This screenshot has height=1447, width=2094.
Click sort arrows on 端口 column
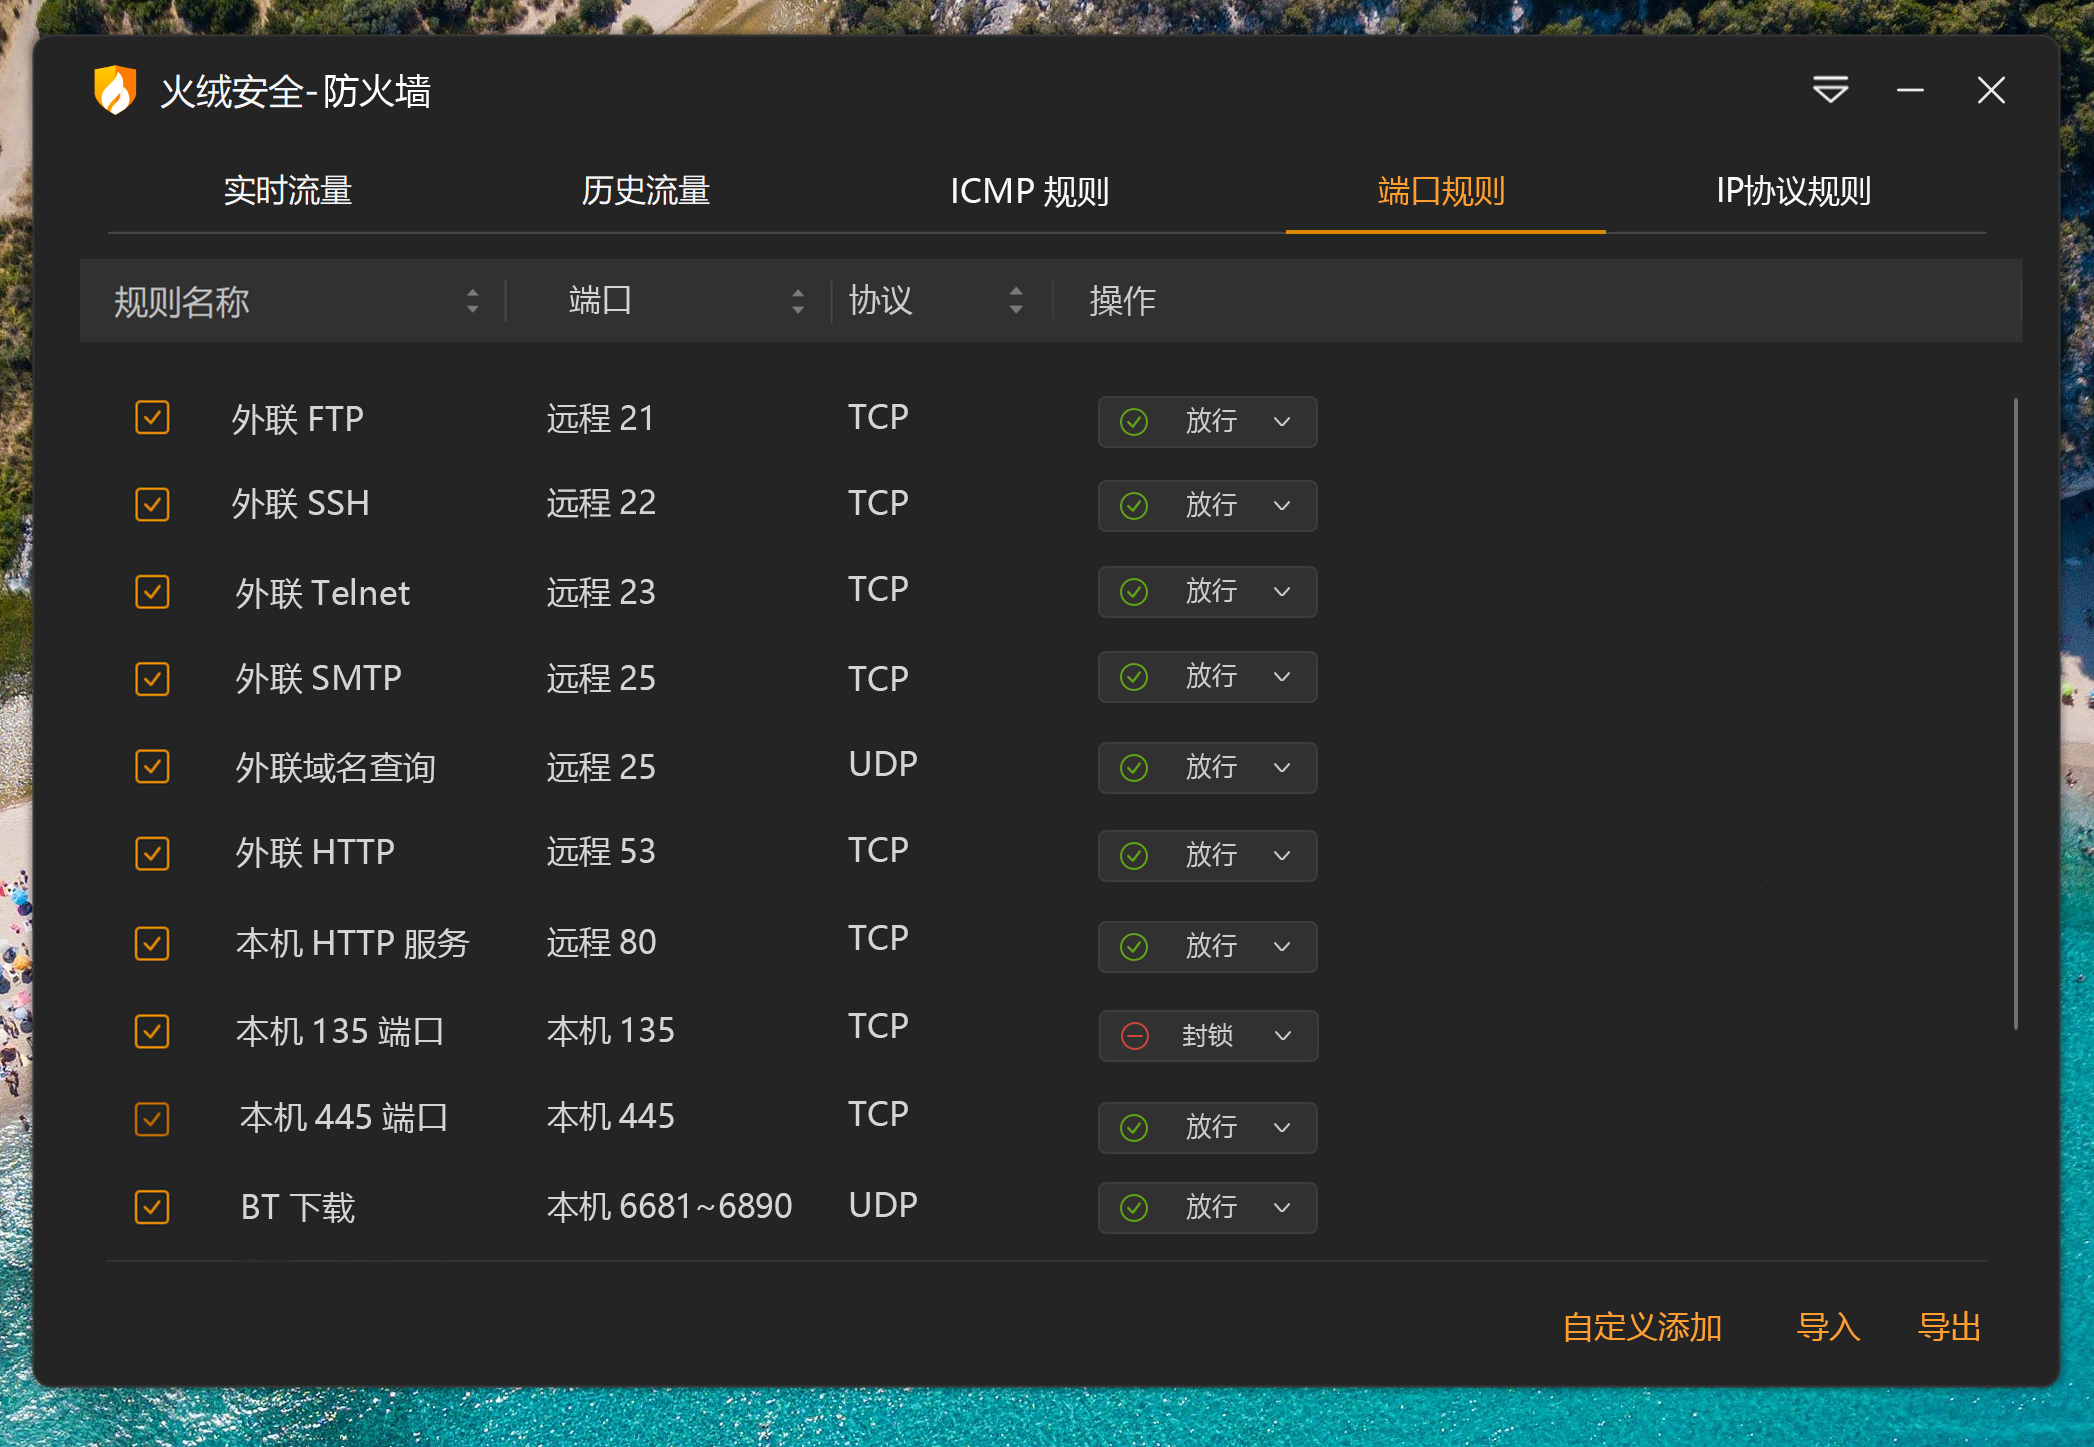[x=797, y=301]
